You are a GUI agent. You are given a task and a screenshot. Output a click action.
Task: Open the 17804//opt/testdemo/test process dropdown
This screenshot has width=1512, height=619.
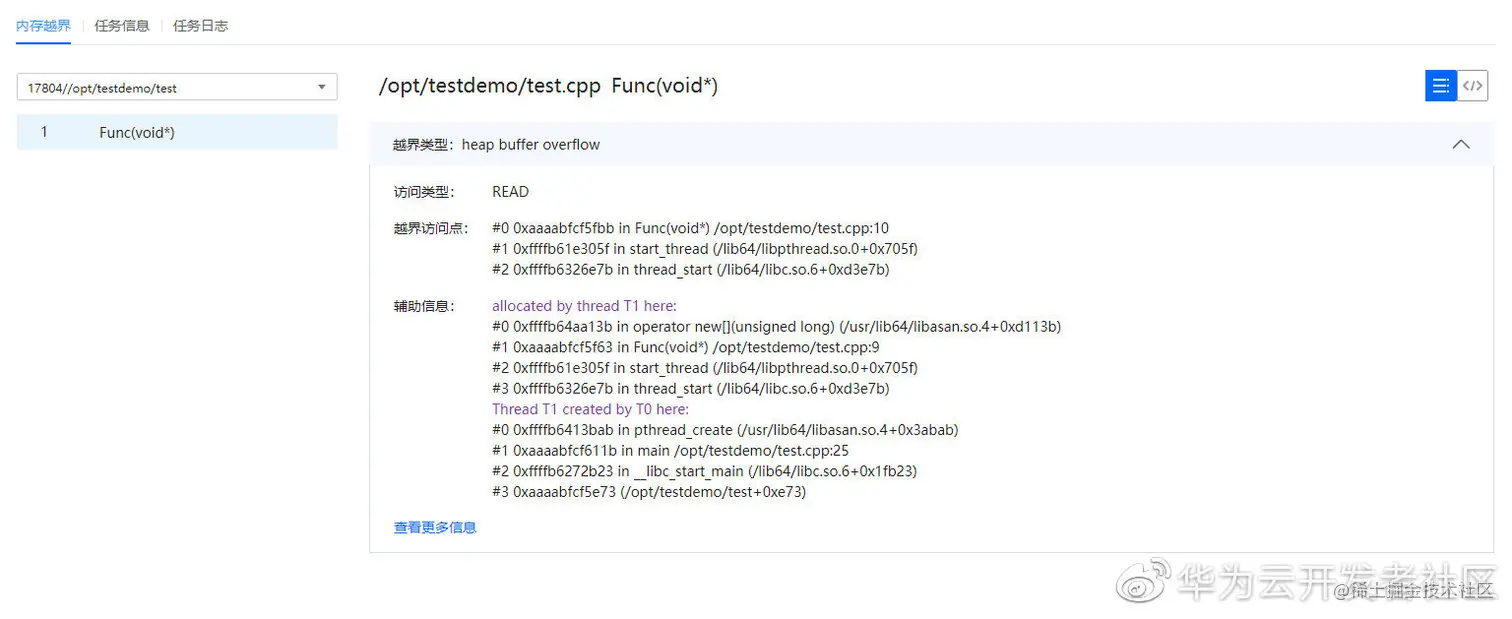pos(177,88)
